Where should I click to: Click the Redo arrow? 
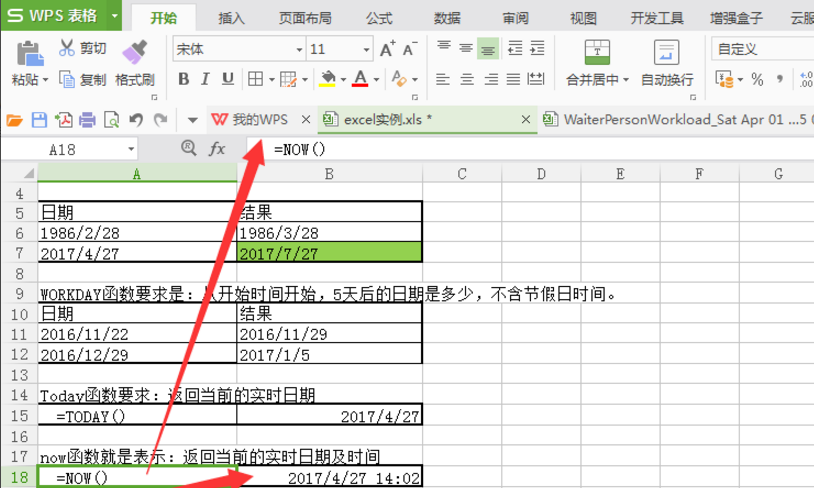pyautogui.click(x=160, y=120)
